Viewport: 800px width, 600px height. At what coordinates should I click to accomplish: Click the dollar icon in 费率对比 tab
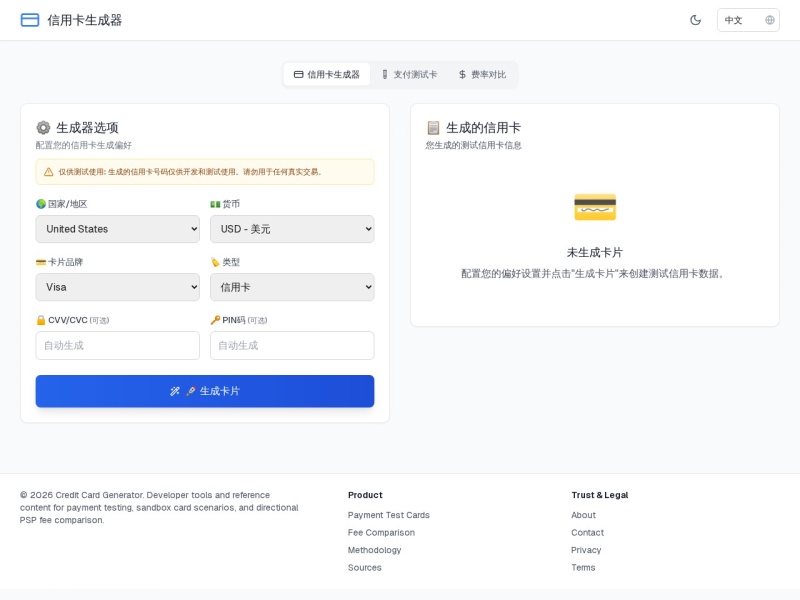pyautogui.click(x=462, y=74)
